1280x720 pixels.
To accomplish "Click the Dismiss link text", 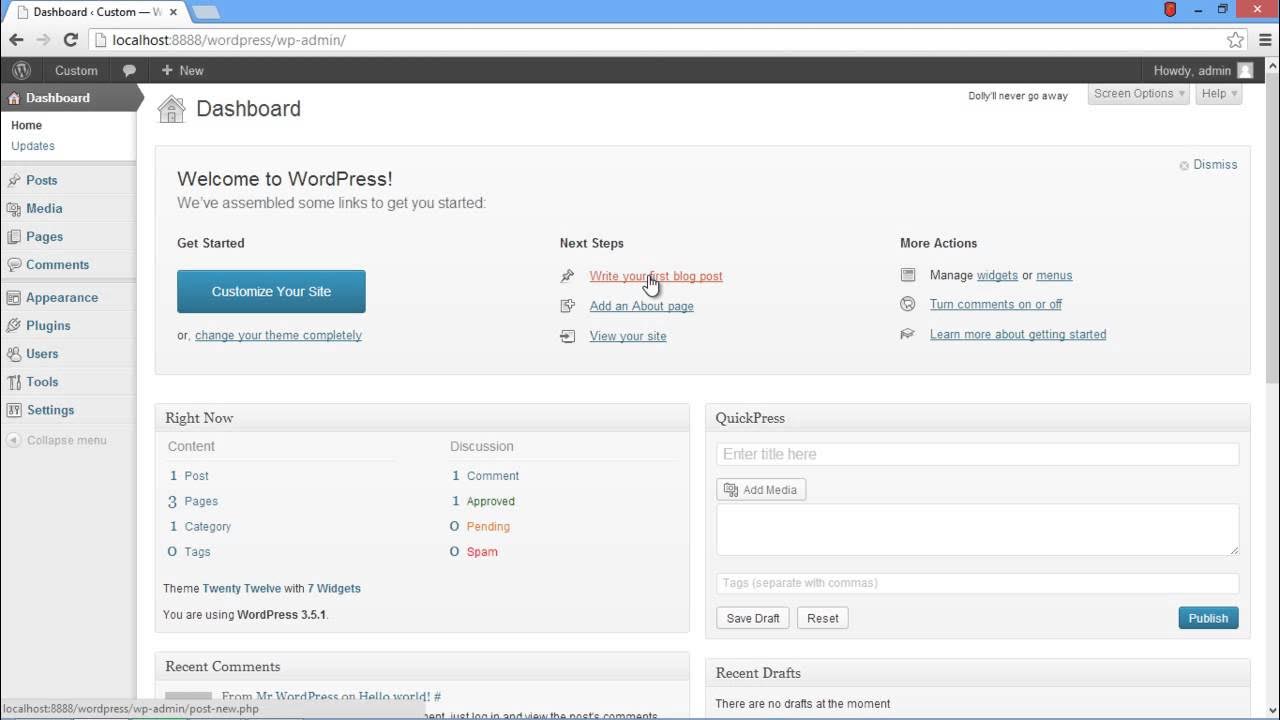I will (x=1215, y=165).
